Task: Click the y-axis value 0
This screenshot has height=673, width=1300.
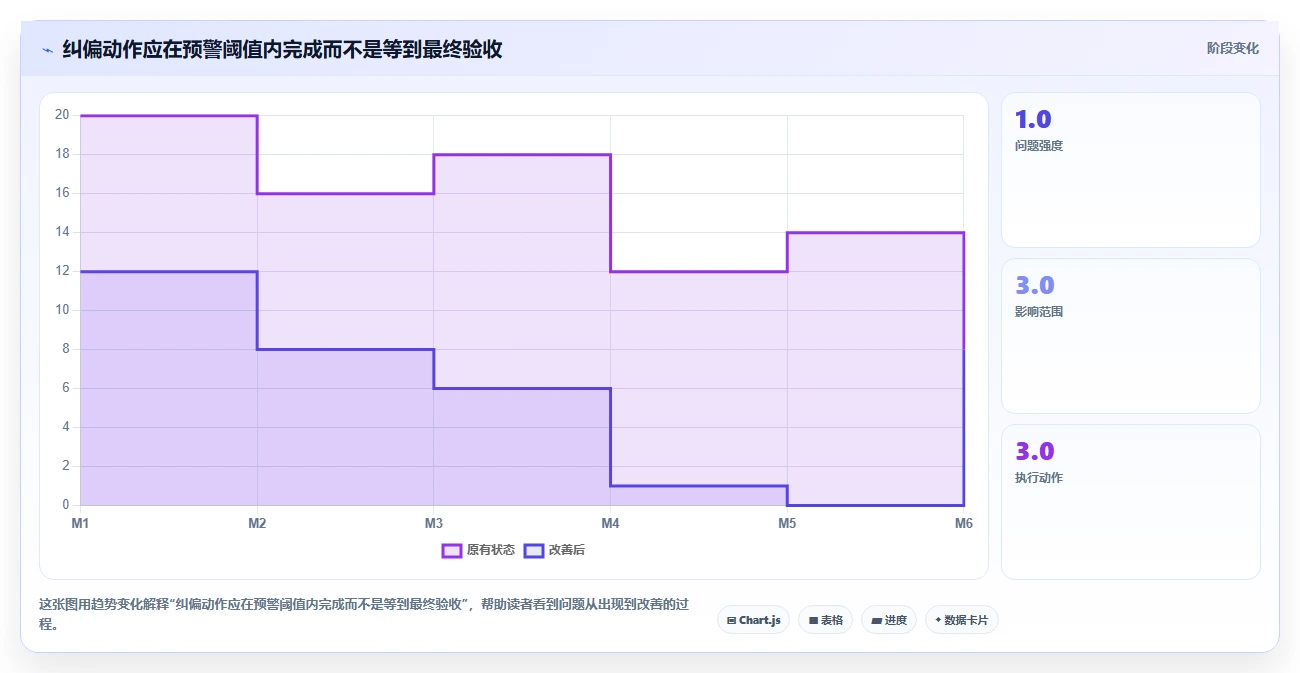Action: tap(65, 505)
